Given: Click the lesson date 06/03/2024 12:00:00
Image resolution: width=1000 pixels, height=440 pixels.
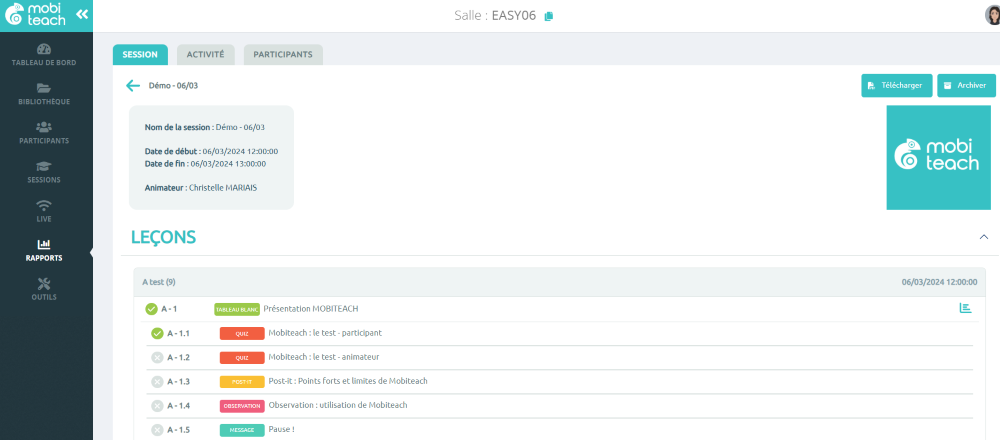Looking at the screenshot, I should 939,282.
